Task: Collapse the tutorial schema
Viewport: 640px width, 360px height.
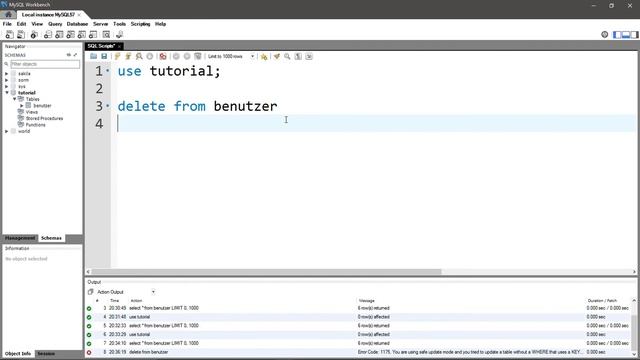Action: 7,93
